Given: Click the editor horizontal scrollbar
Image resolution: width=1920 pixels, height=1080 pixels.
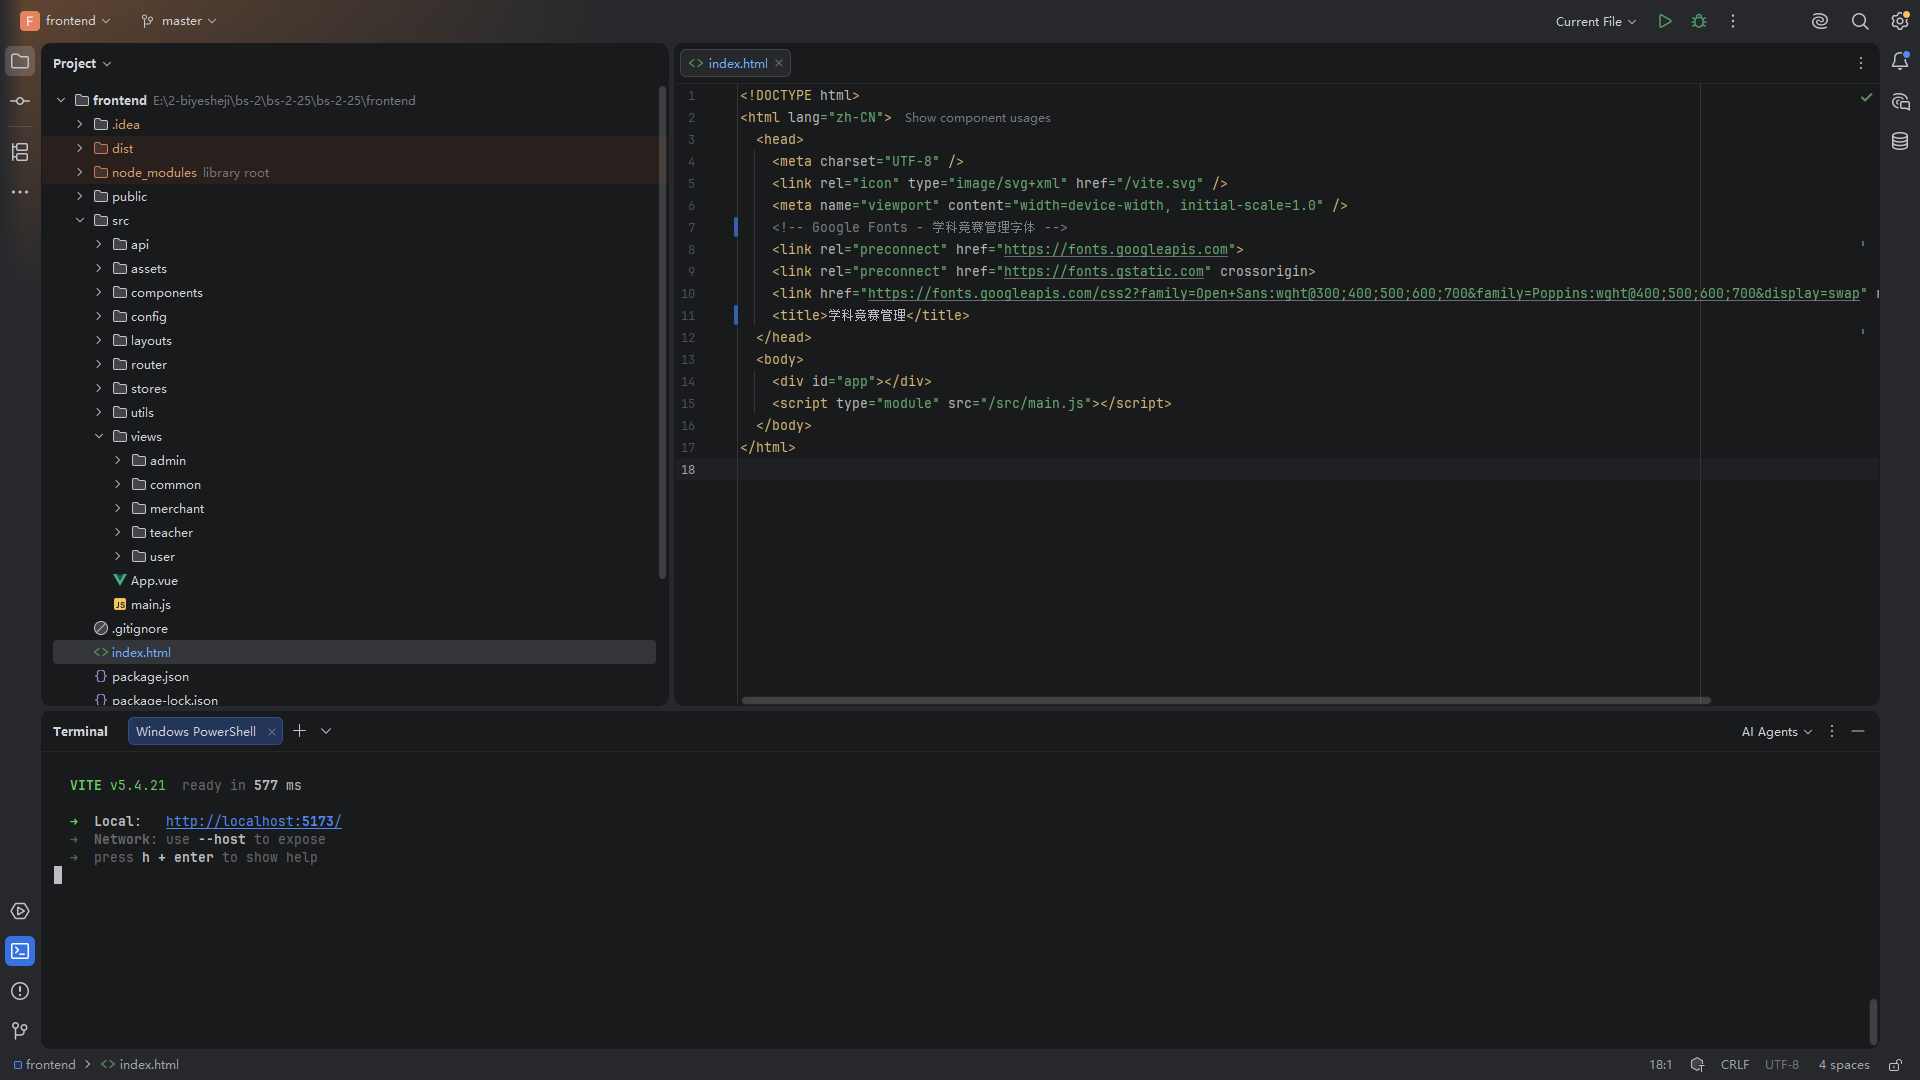Looking at the screenshot, I should pyautogui.click(x=1226, y=700).
